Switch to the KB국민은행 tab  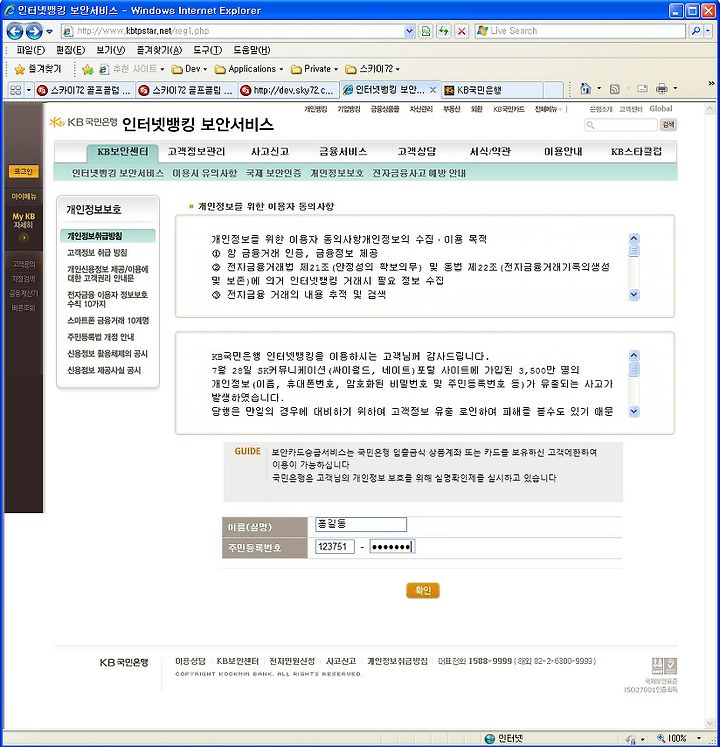(492, 90)
